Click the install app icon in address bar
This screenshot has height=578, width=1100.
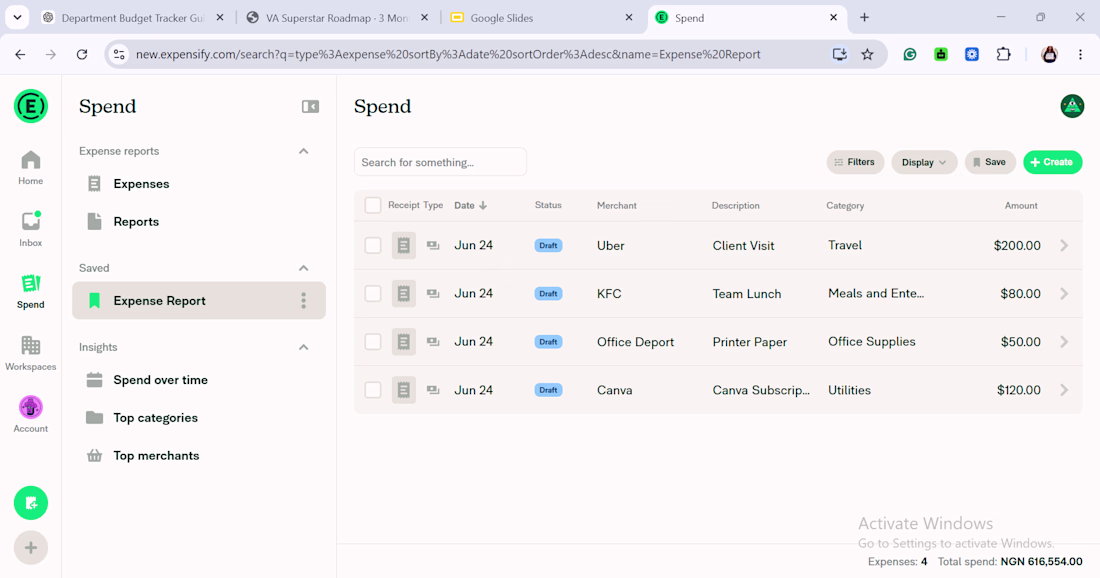[x=840, y=54]
